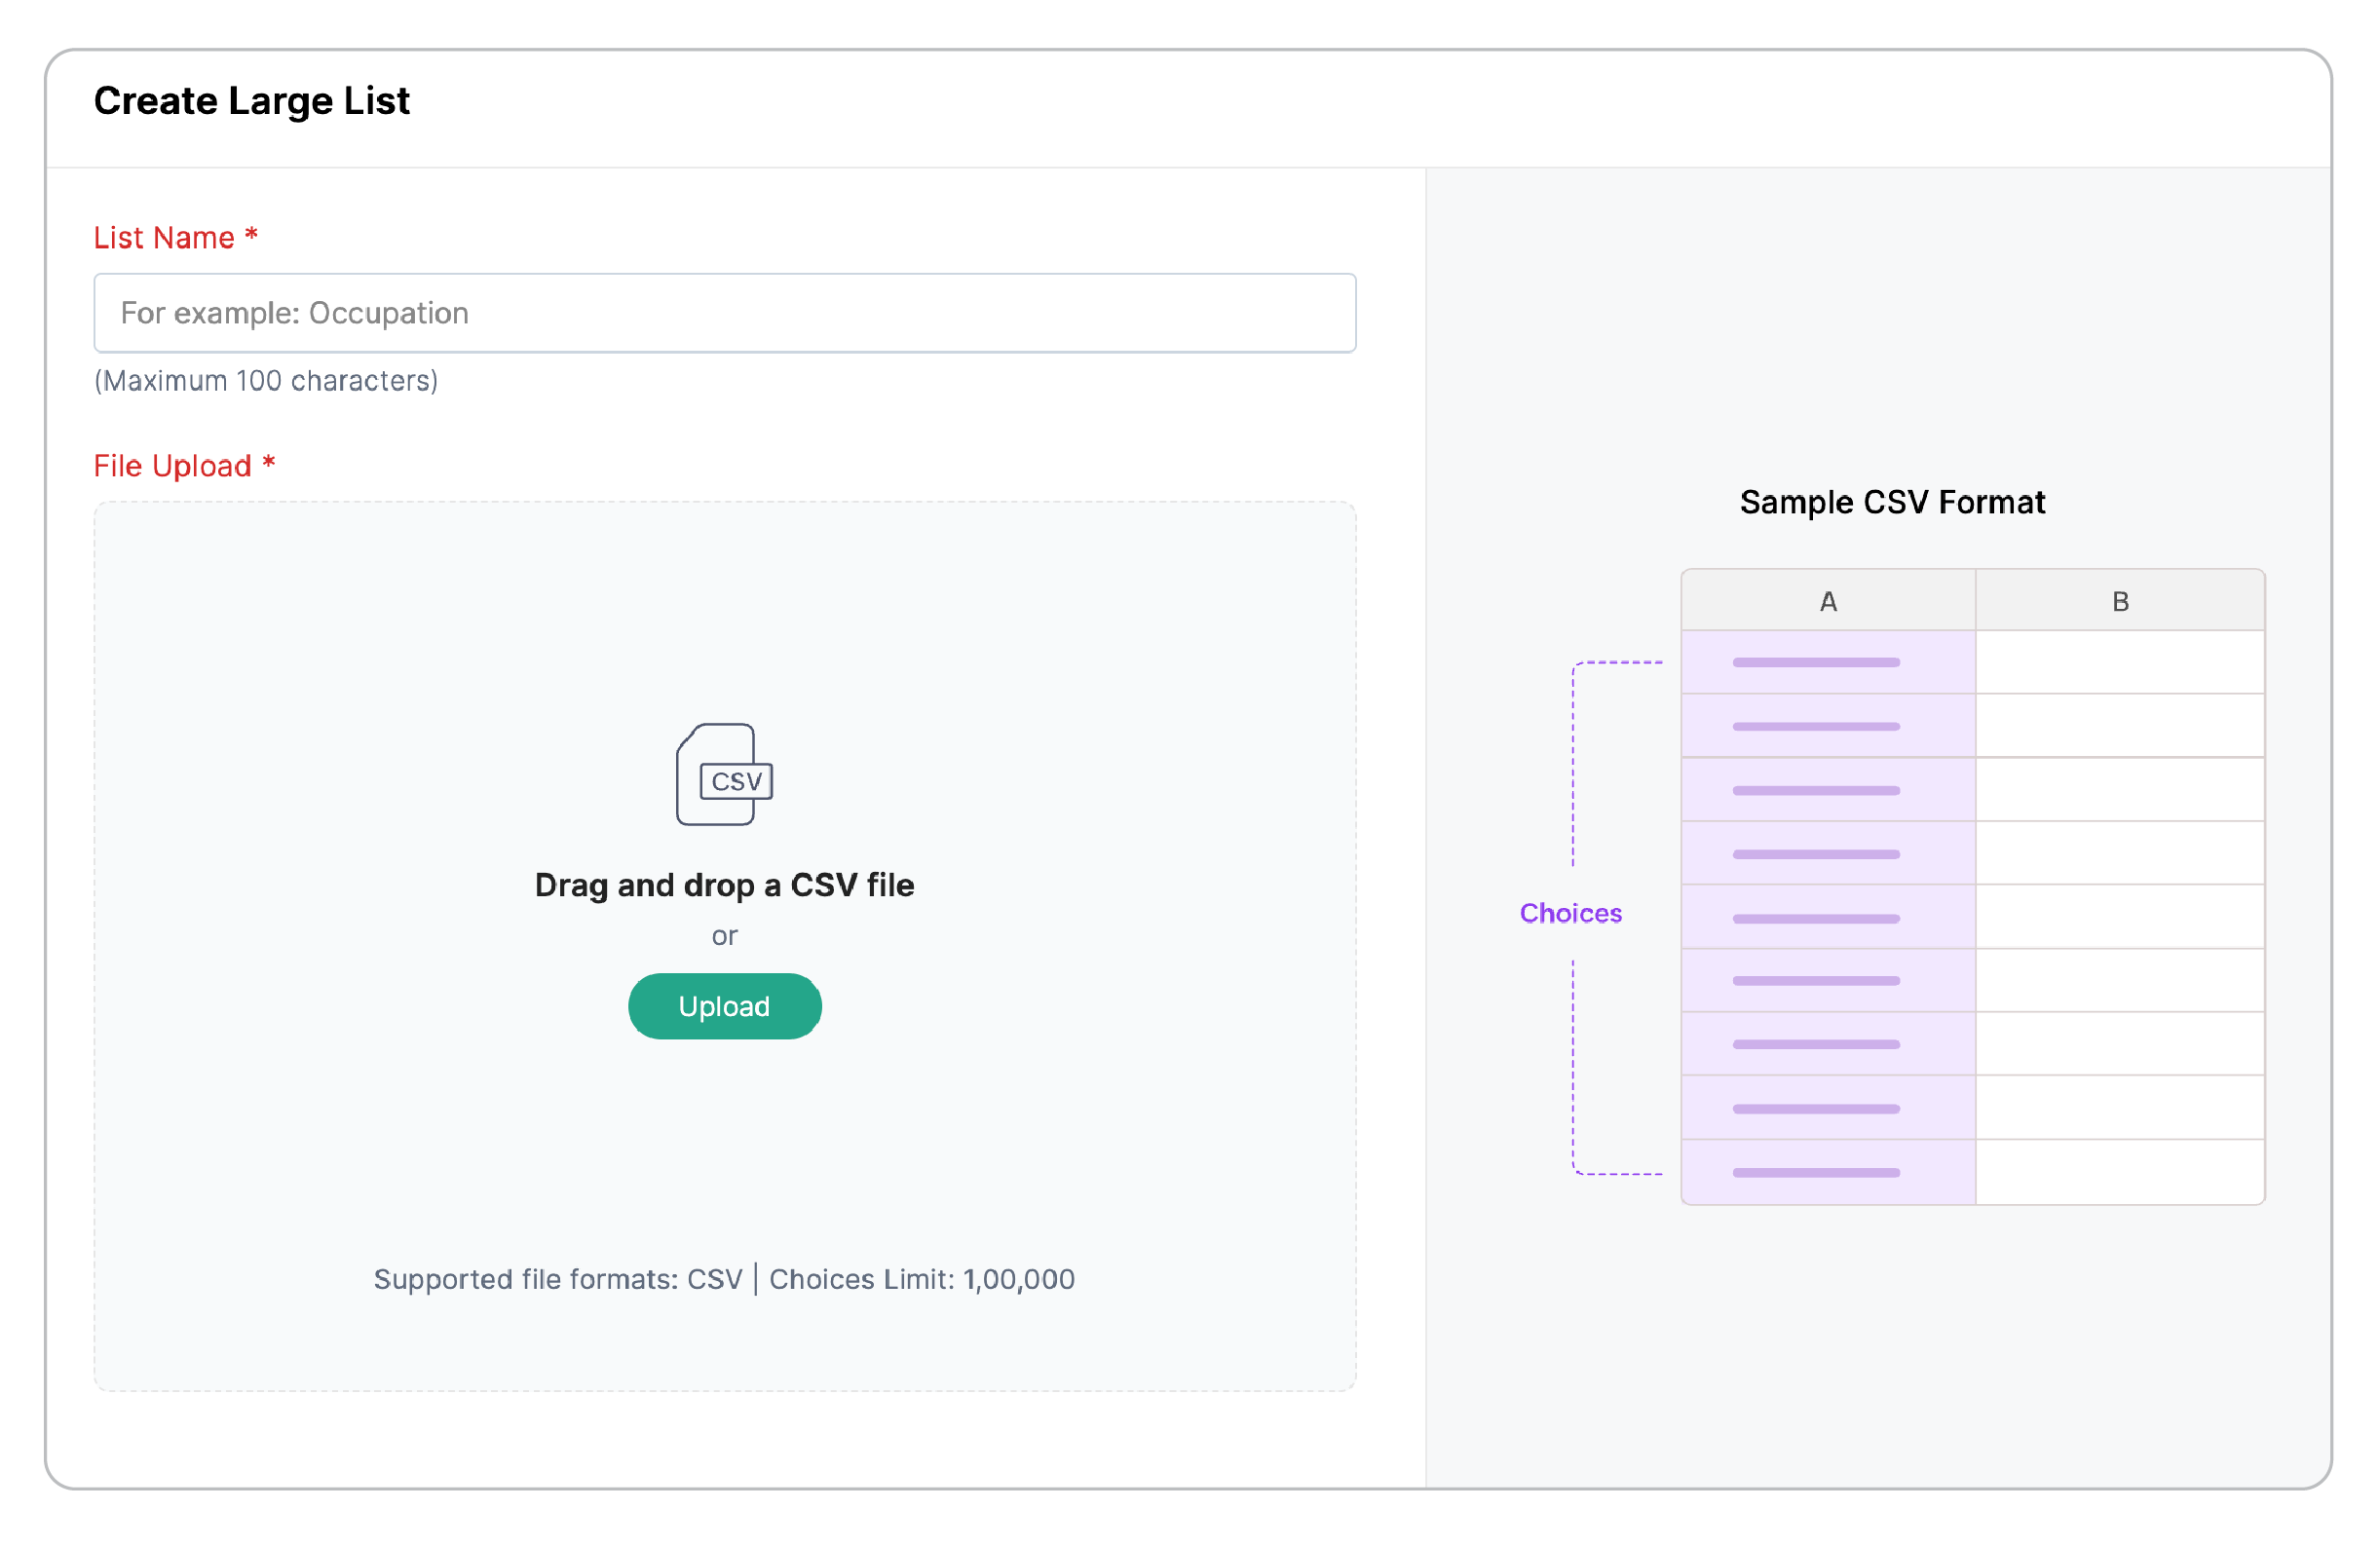This screenshot has width=2380, height=1547.
Task: Click the fifth purple row in column A
Action: click(1828, 917)
